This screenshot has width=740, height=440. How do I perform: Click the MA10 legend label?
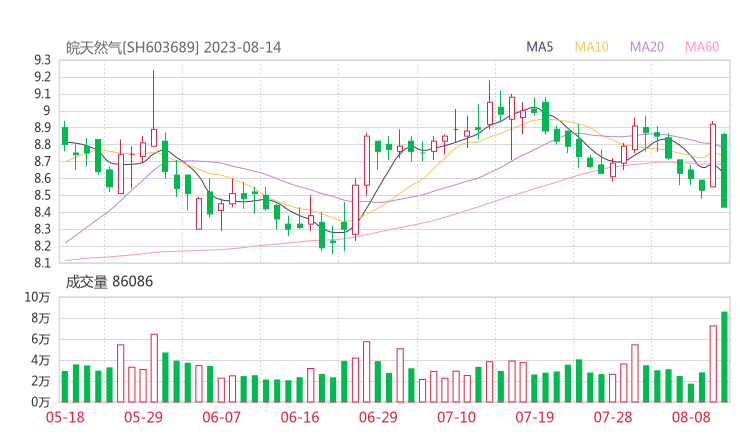pyautogui.click(x=591, y=47)
